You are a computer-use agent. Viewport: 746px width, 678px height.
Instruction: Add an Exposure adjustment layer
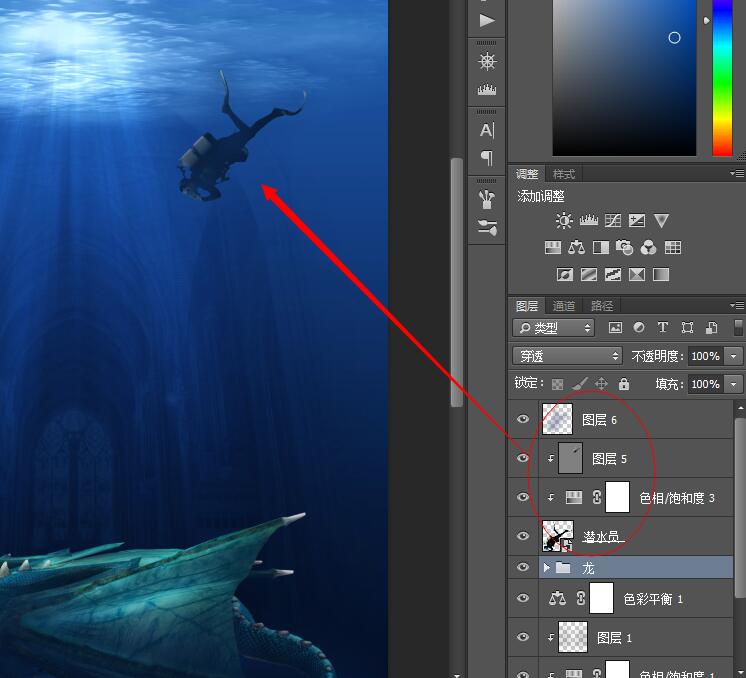pyautogui.click(x=637, y=221)
